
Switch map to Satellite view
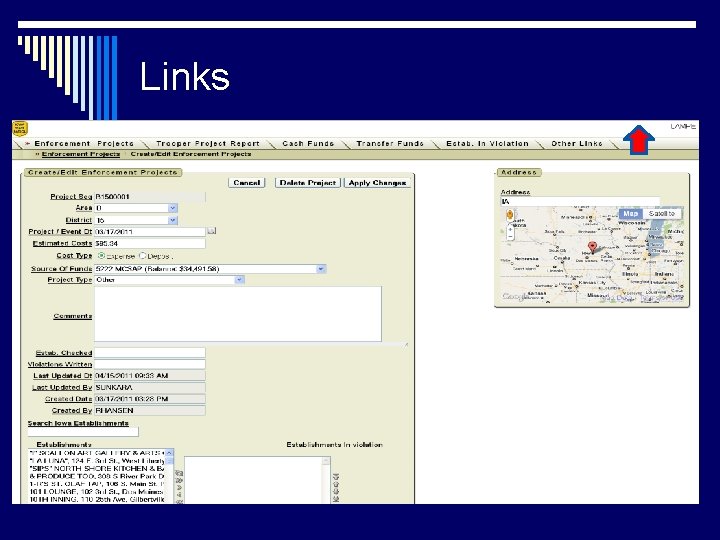point(662,214)
